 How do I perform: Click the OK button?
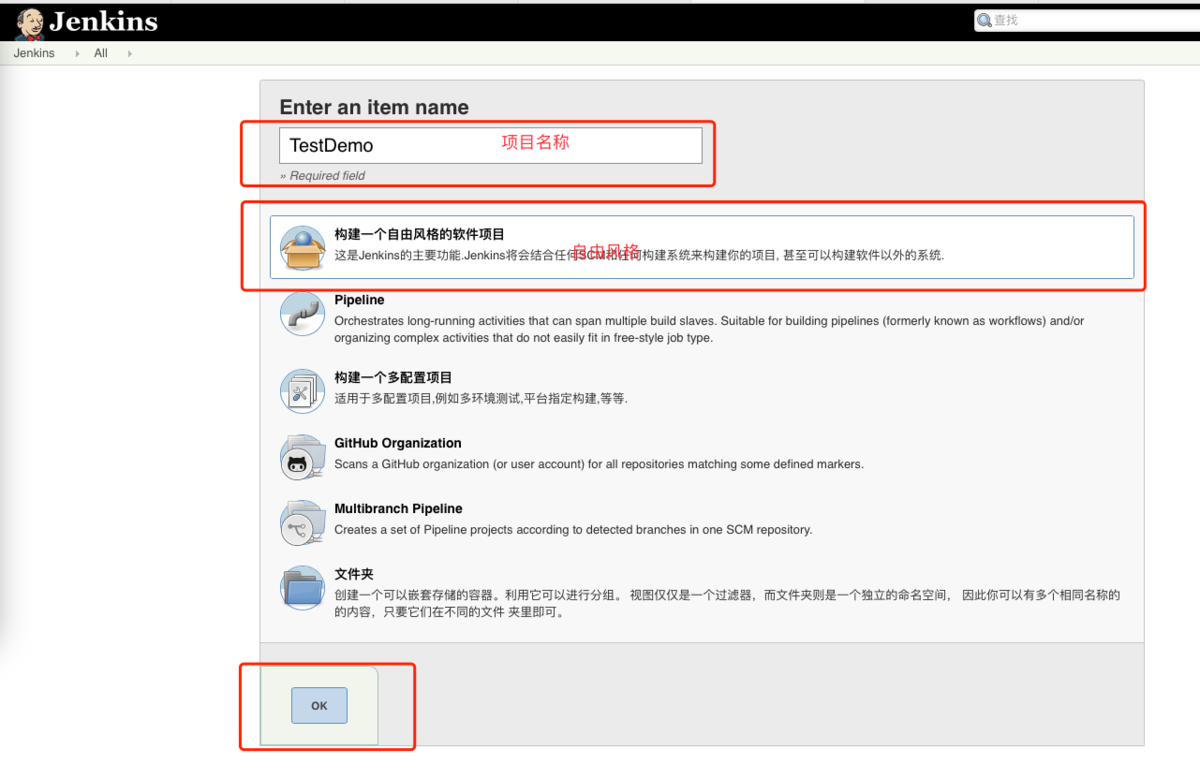pos(319,705)
